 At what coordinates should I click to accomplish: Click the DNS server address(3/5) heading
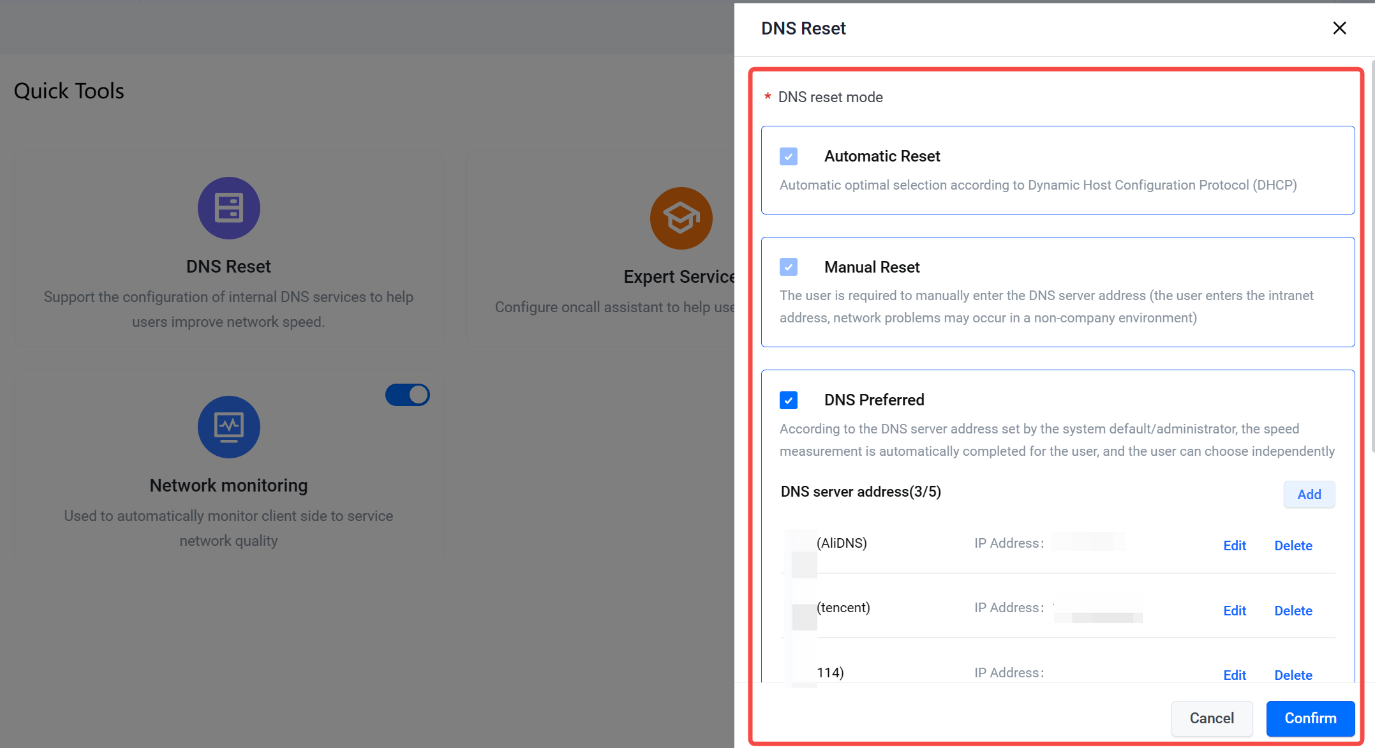click(x=861, y=492)
